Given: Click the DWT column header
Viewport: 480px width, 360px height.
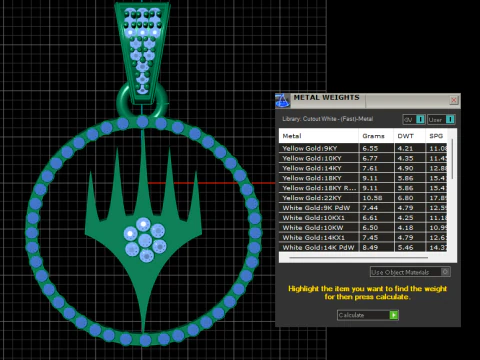Looking at the screenshot, I should point(409,136).
